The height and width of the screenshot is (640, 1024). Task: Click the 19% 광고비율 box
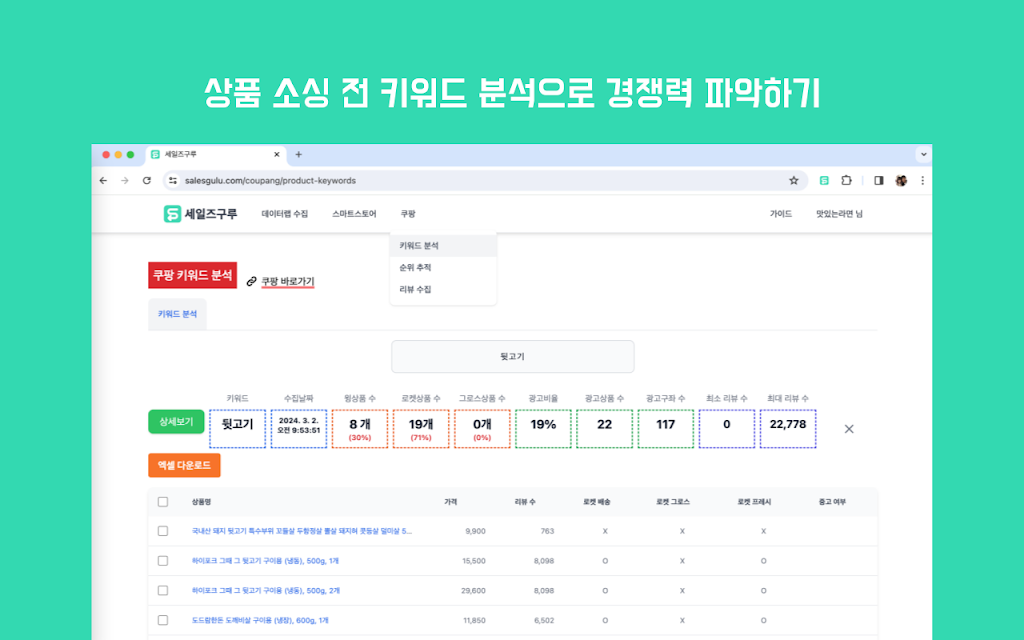[543, 429]
